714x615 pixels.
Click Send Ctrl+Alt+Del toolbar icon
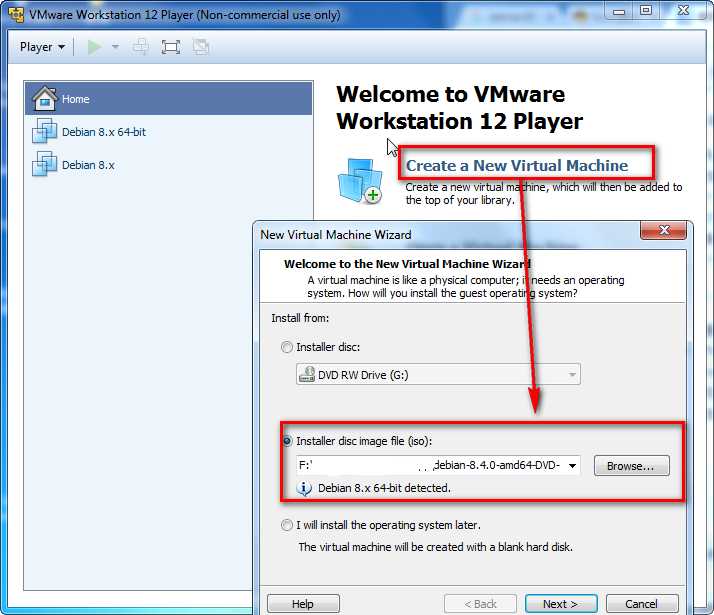click(x=140, y=47)
